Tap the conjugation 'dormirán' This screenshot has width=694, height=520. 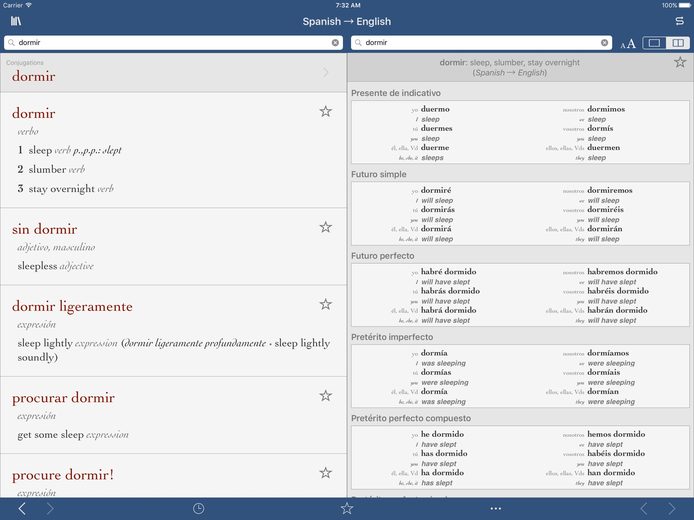[605, 229]
